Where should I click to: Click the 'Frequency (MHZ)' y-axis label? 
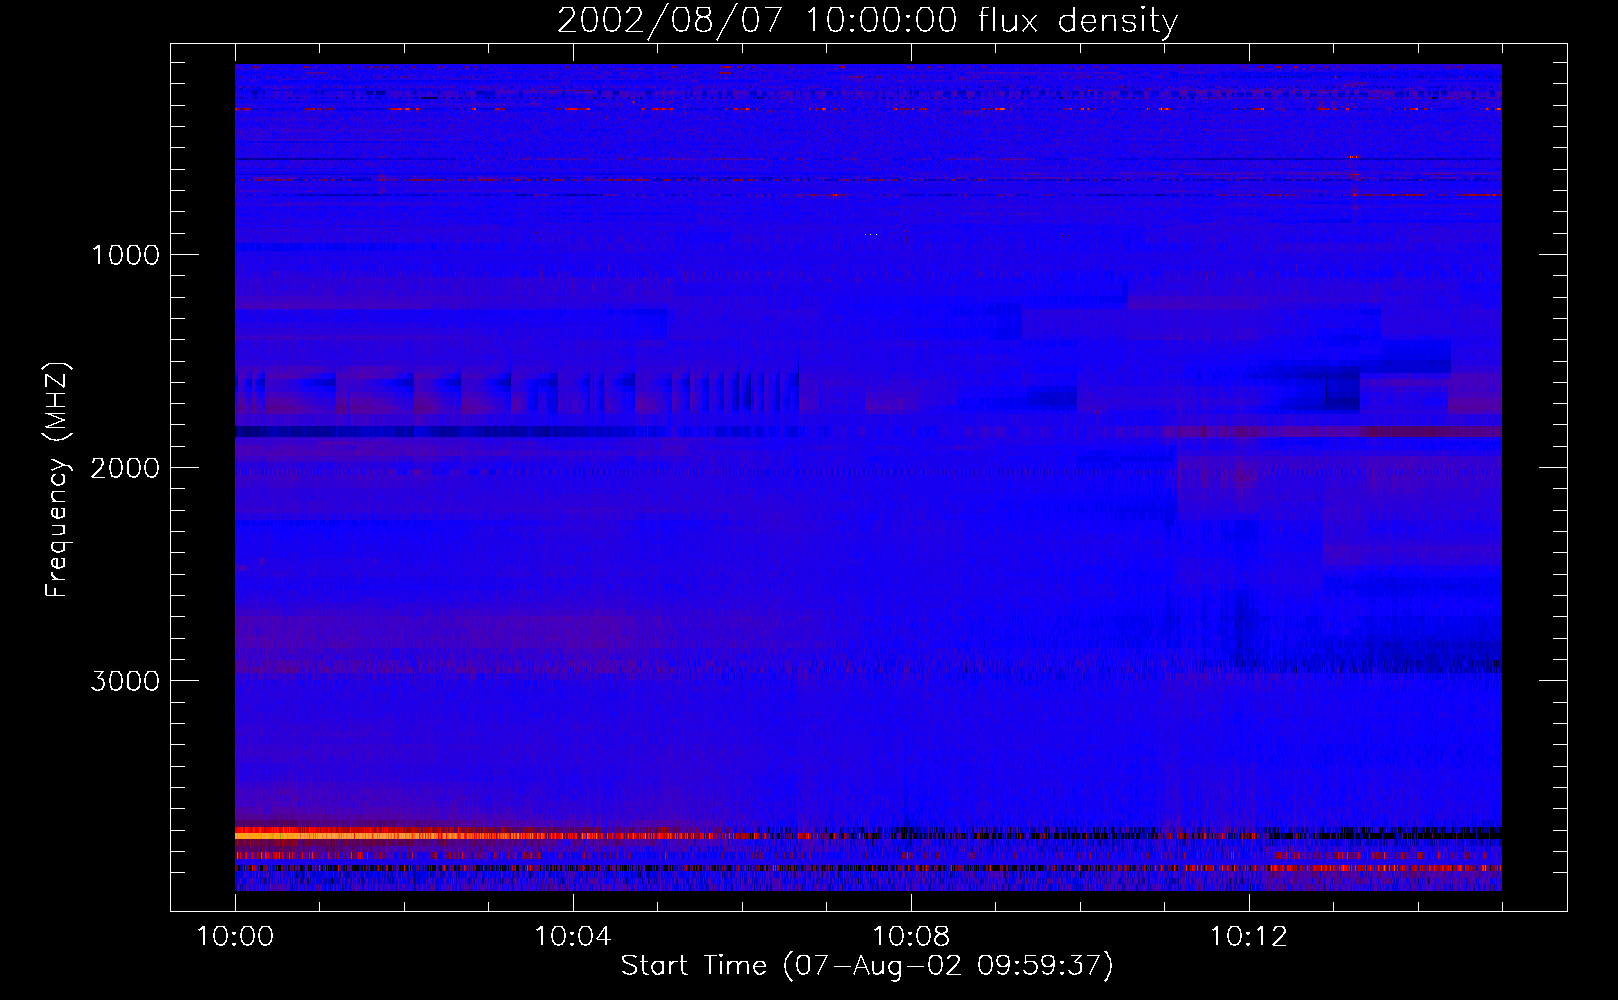58,480
